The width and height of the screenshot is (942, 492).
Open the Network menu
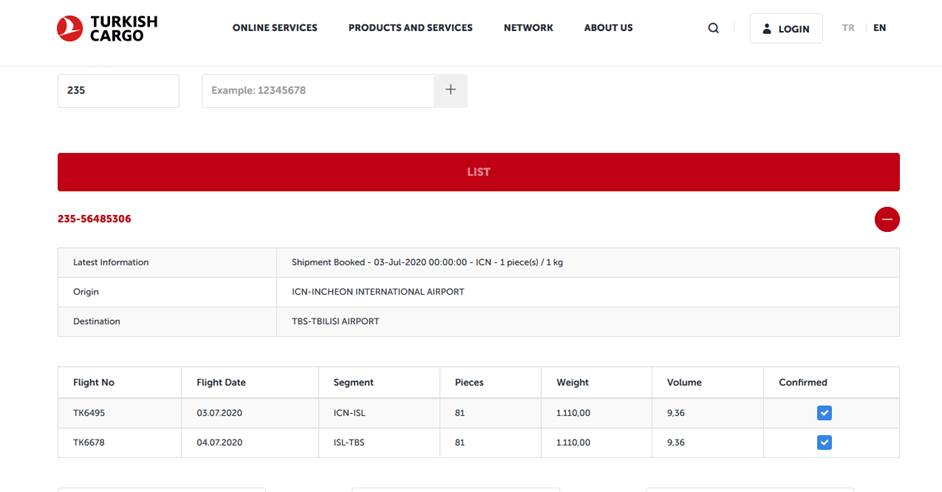point(528,28)
